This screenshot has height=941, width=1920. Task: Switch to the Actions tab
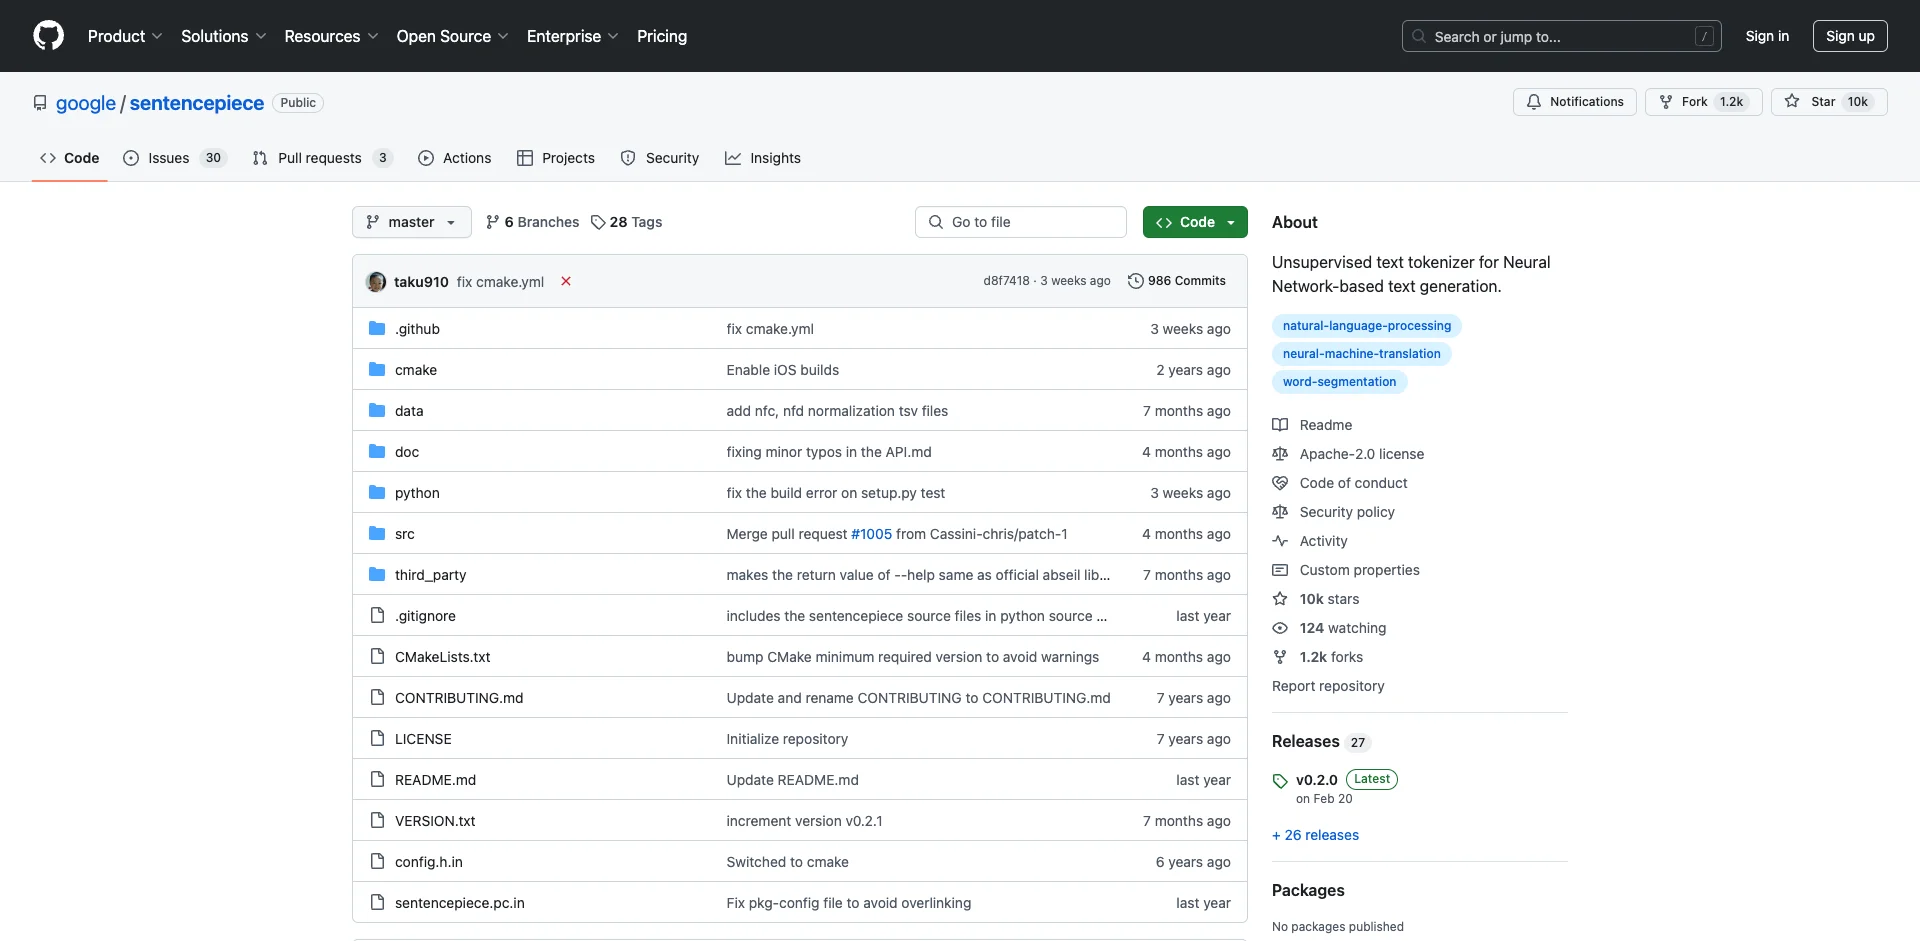pos(455,158)
